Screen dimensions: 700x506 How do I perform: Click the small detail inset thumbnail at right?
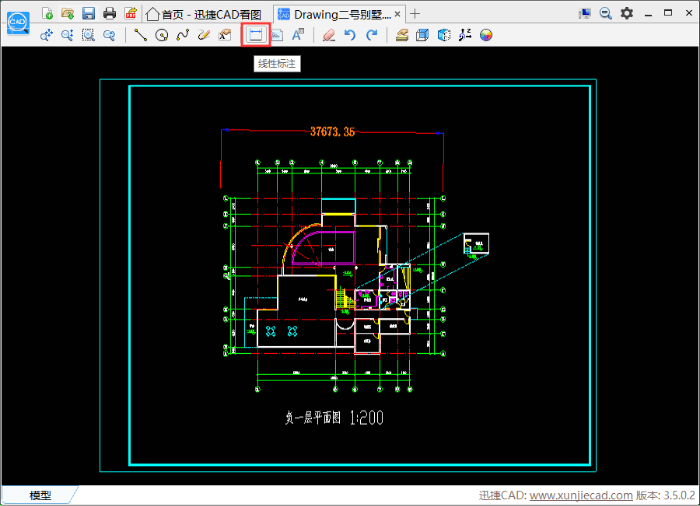click(x=476, y=244)
